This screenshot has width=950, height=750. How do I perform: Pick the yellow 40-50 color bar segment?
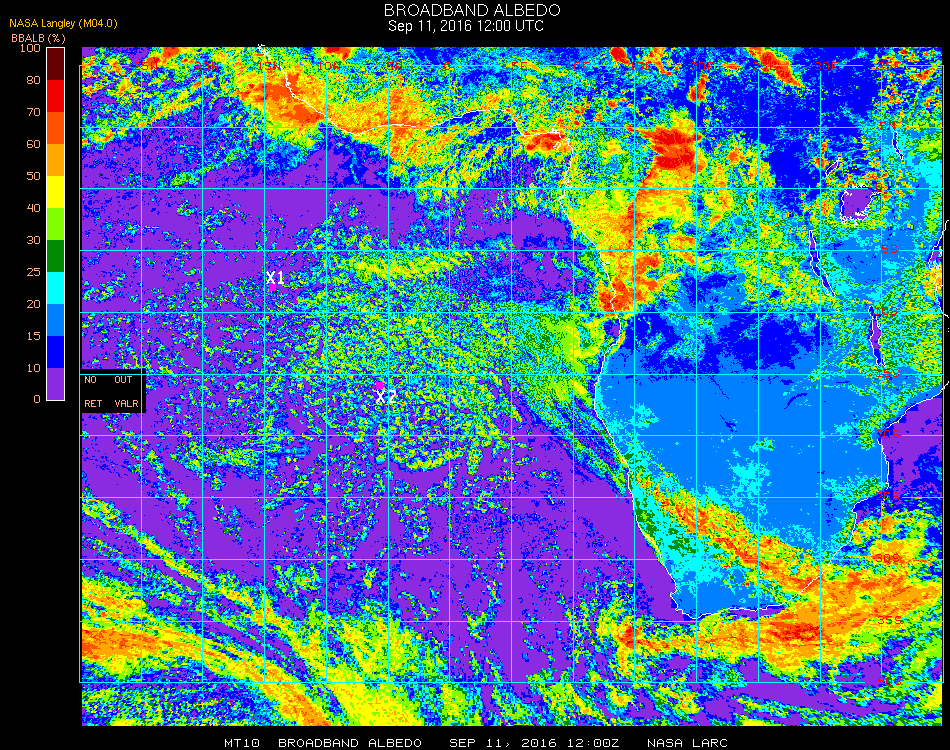click(x=55, y=192)
